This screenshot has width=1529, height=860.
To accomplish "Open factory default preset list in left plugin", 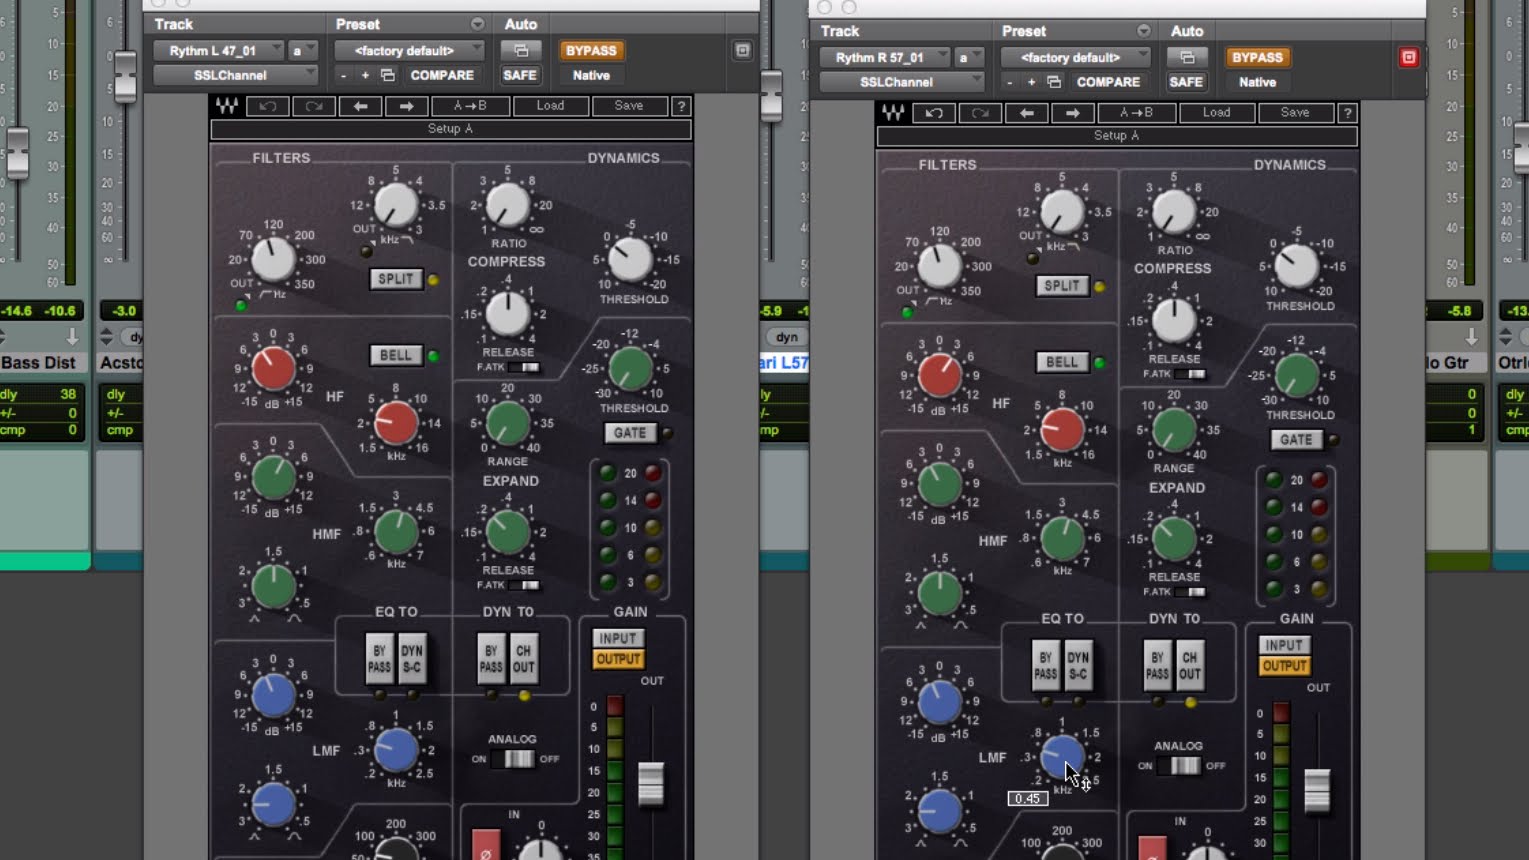I will tap(408, 50).
